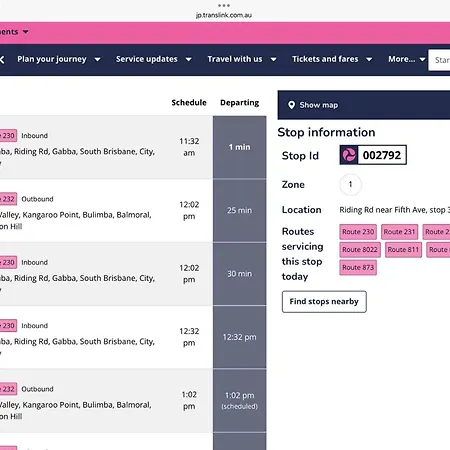Click the Schedule column header

(x=189, y=103)
